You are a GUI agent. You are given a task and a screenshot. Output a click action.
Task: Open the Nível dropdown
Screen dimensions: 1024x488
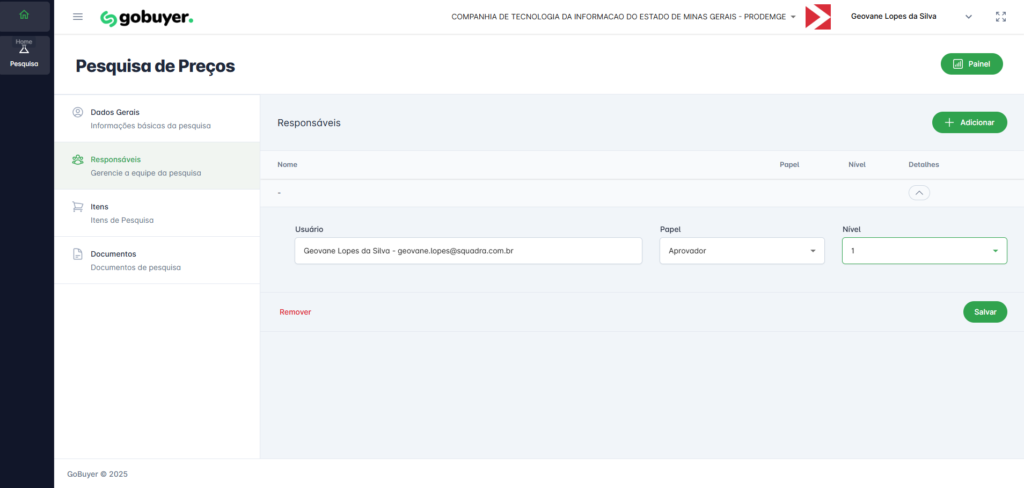pyautogui.click(x=923, y=251)
